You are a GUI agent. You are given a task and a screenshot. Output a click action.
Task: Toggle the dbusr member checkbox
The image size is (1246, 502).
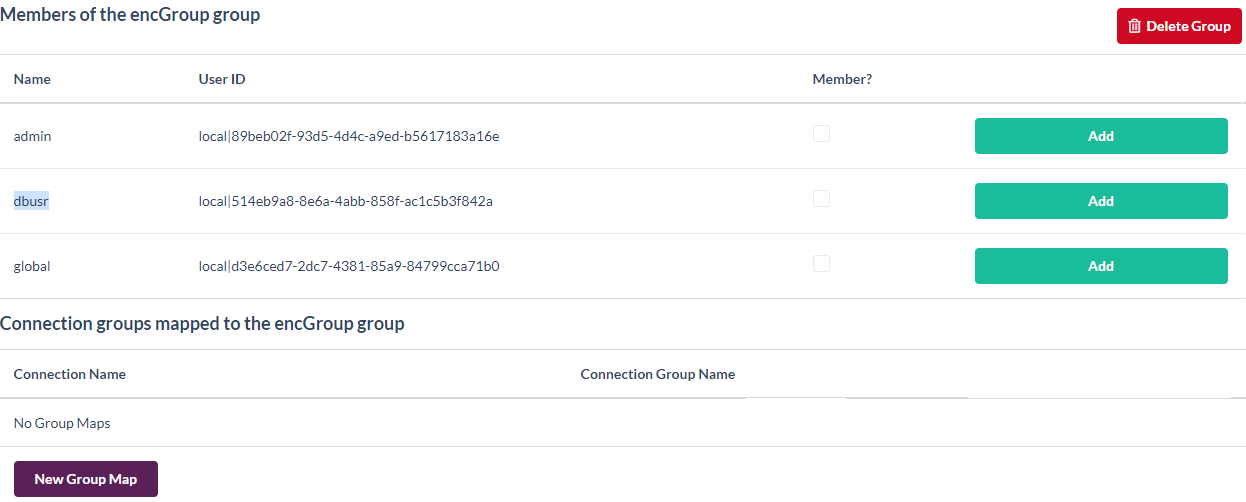(821, 198)
